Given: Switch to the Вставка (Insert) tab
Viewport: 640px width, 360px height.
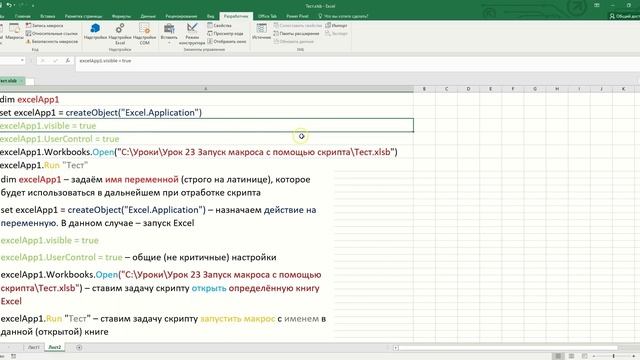Looking at the screenshot, I should point(48,16).
